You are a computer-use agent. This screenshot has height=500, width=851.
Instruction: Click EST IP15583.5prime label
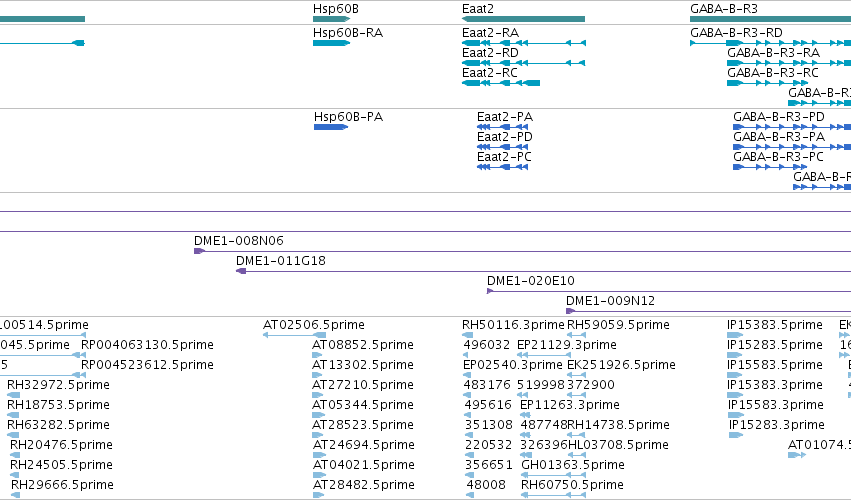click(x=775, y=365)
